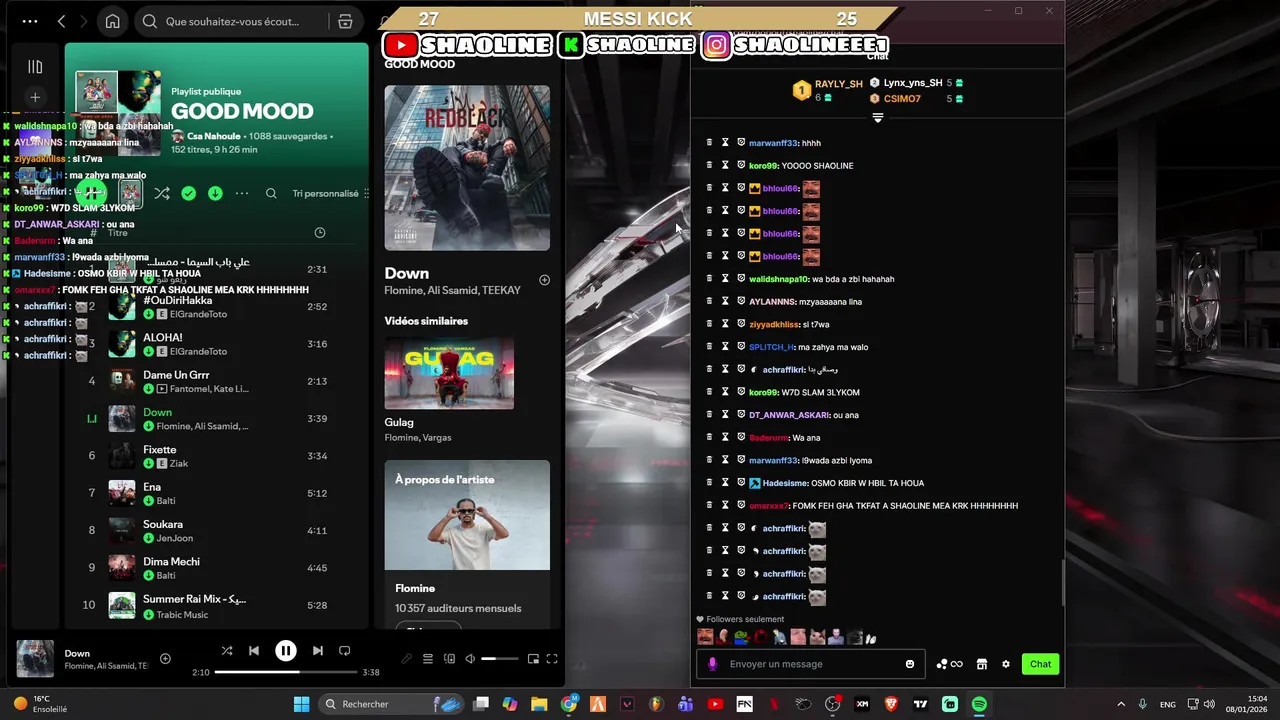
Task: Open the playback queue icon
Action: tap(428, 659)
